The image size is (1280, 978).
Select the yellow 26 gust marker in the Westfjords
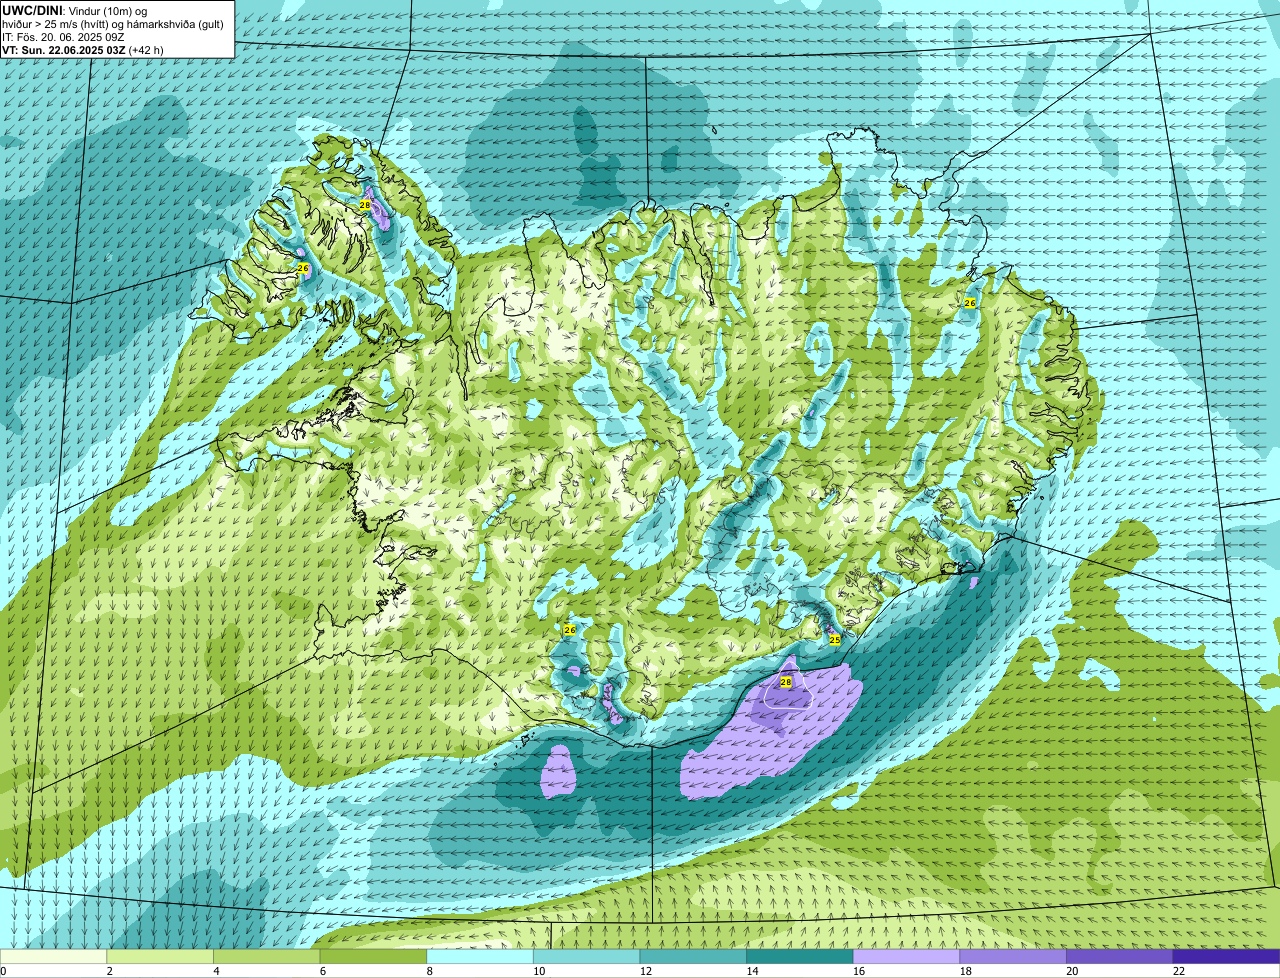[303, 268]
